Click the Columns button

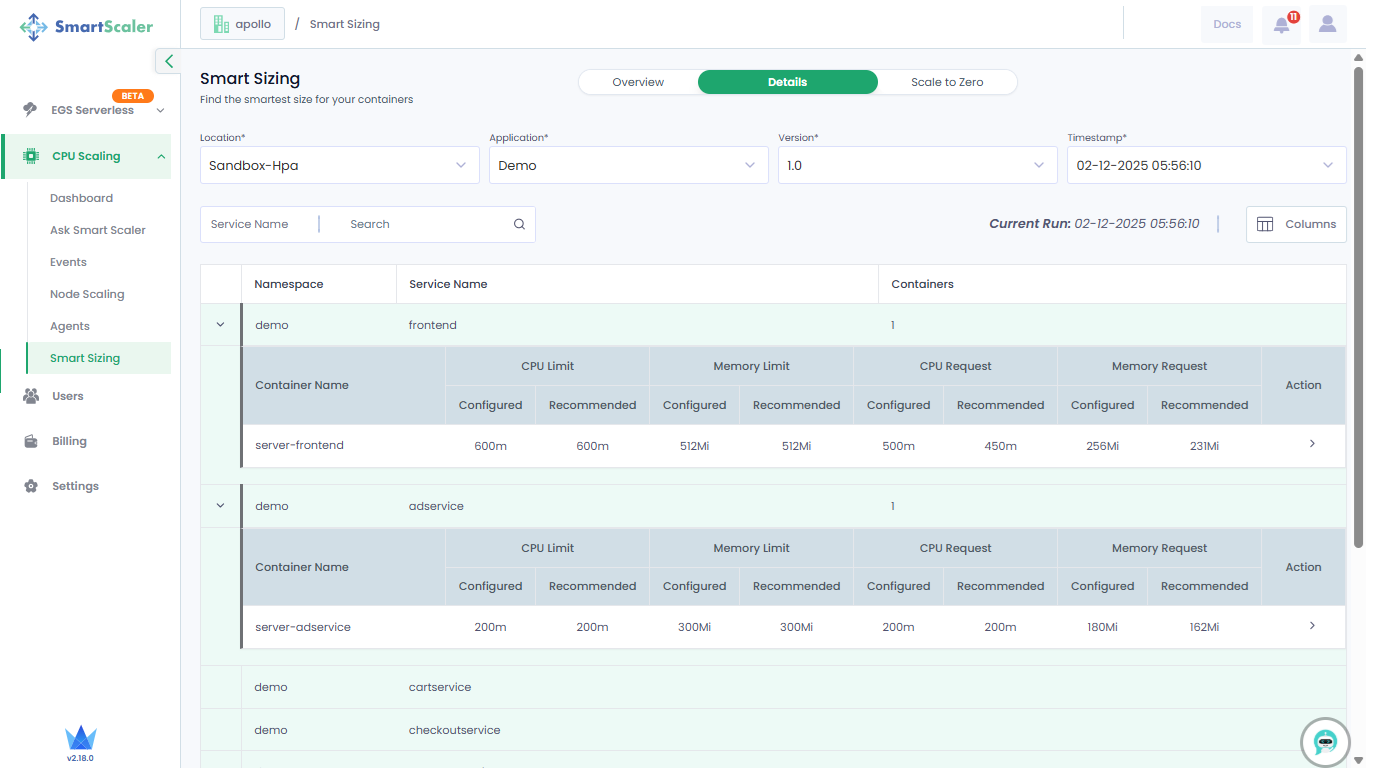(1296, 225)
